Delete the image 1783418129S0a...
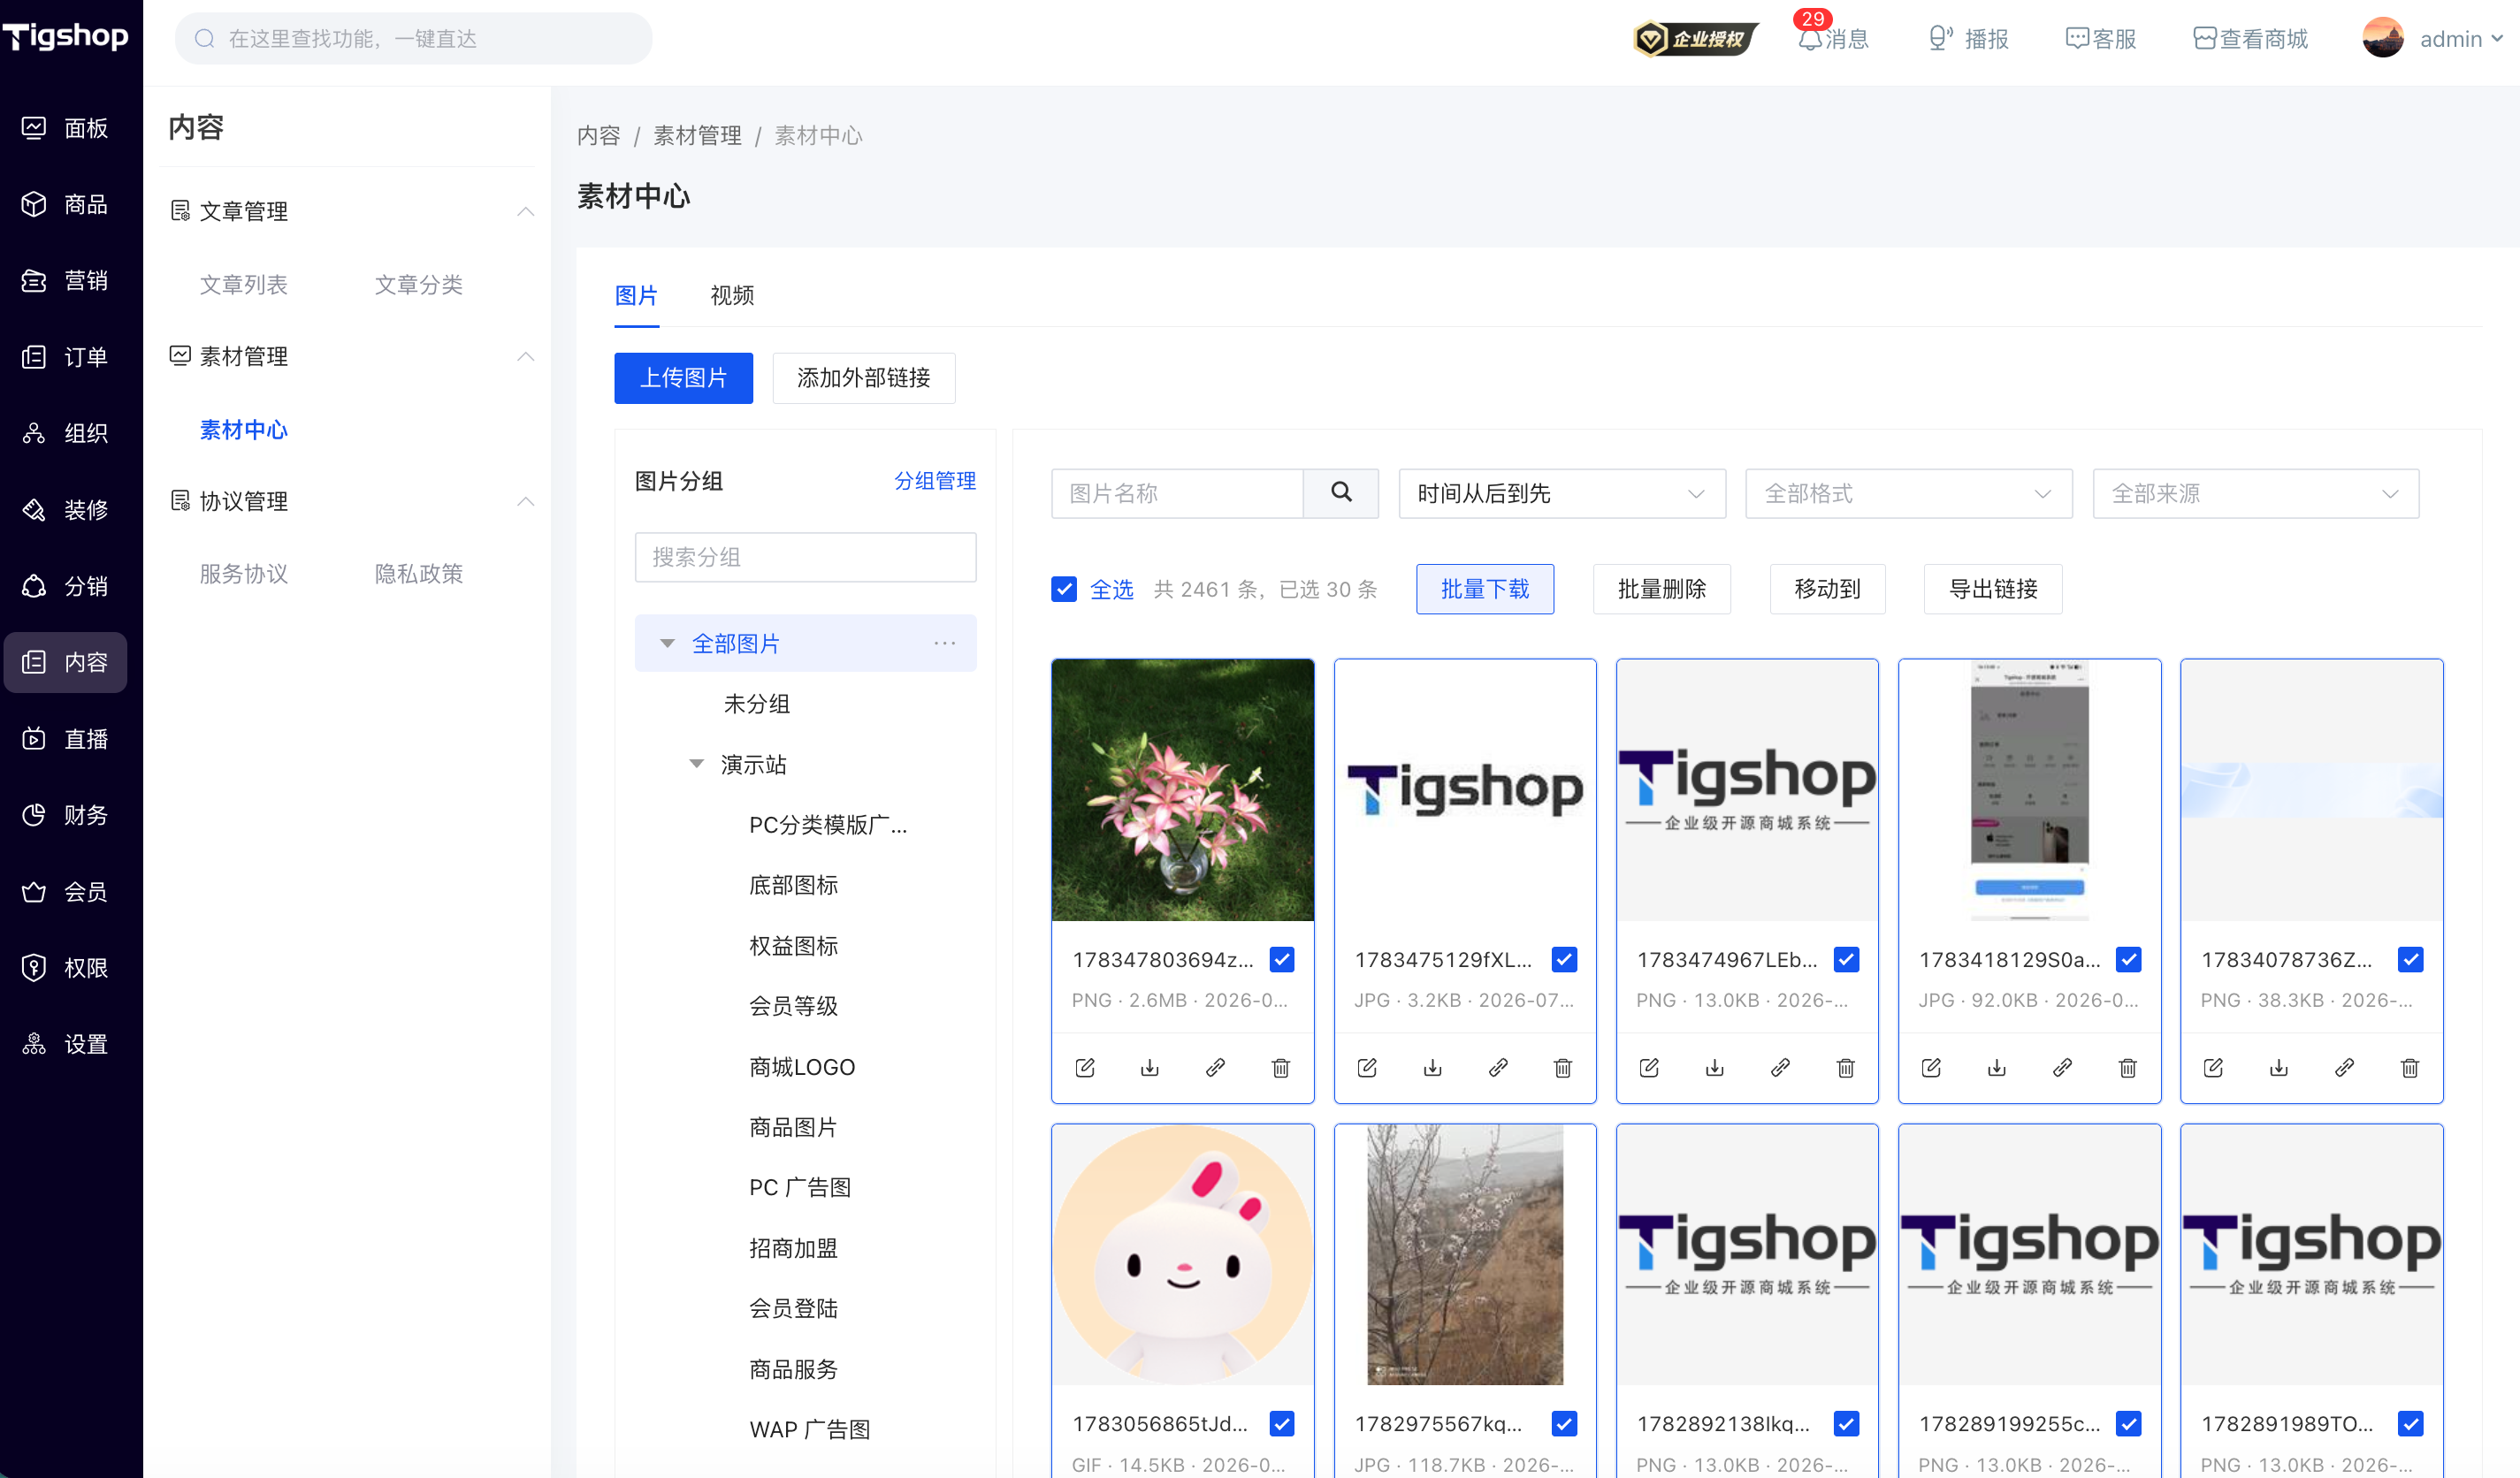Screen dimensions: 2520x1478 tap(2128, 1068)
